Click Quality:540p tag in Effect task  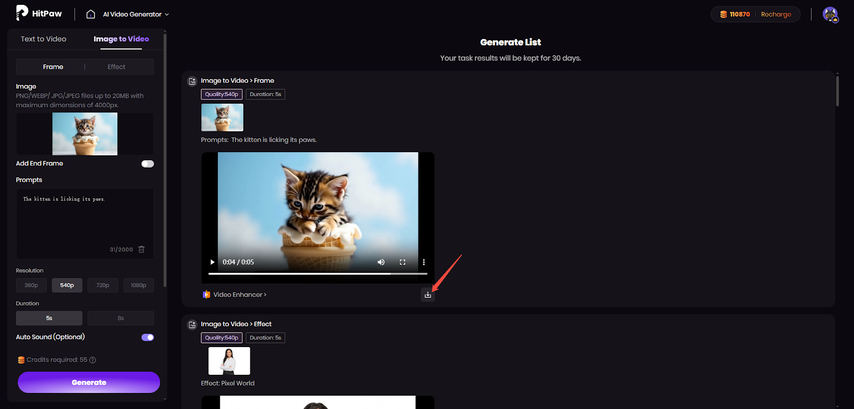(222, 338)
